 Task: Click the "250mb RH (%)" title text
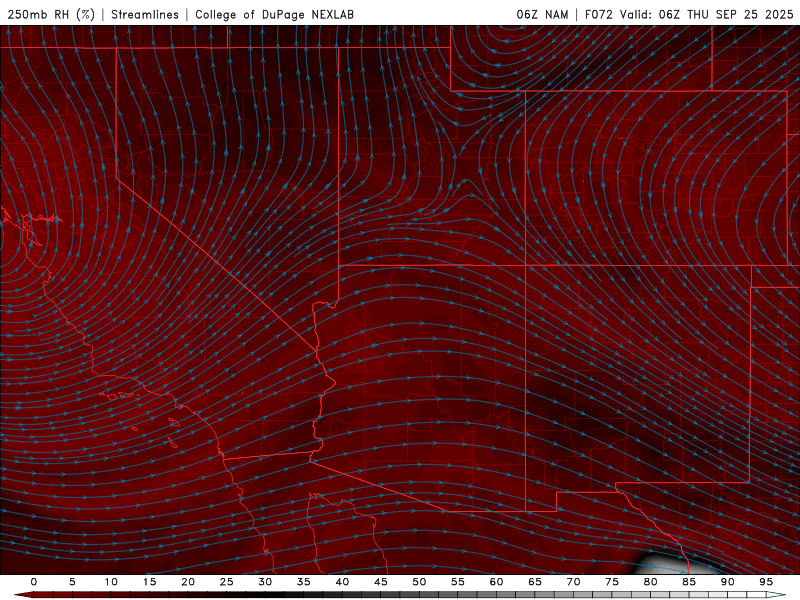pyautogui.click(x=51, y=14)
